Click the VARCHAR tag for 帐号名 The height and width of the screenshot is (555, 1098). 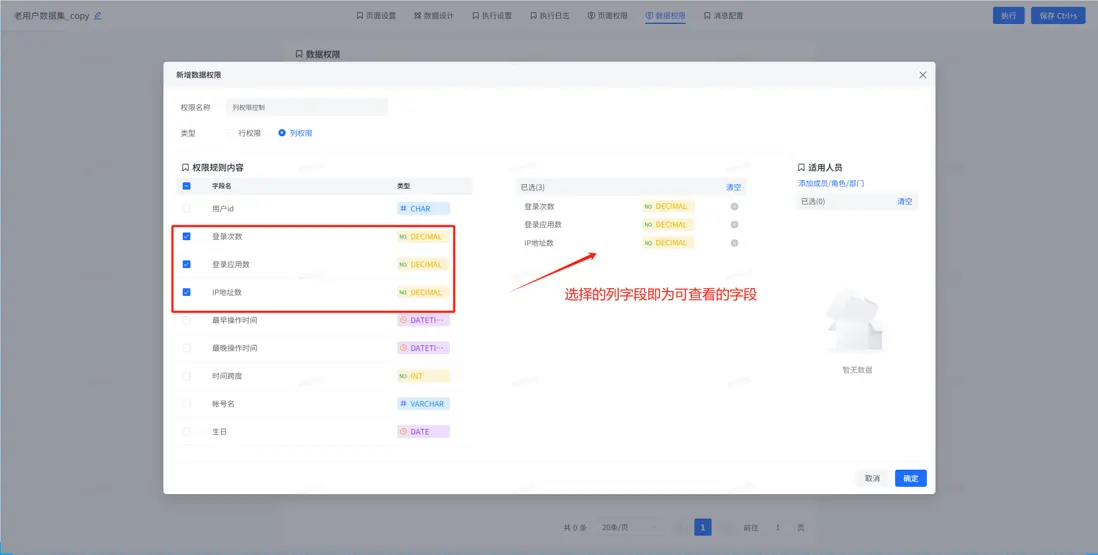pos(423,404)
